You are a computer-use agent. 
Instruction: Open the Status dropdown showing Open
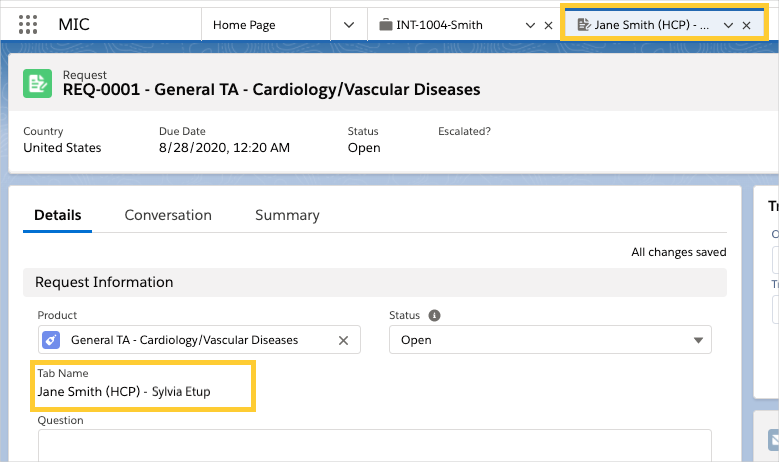[x=550, y=340]
